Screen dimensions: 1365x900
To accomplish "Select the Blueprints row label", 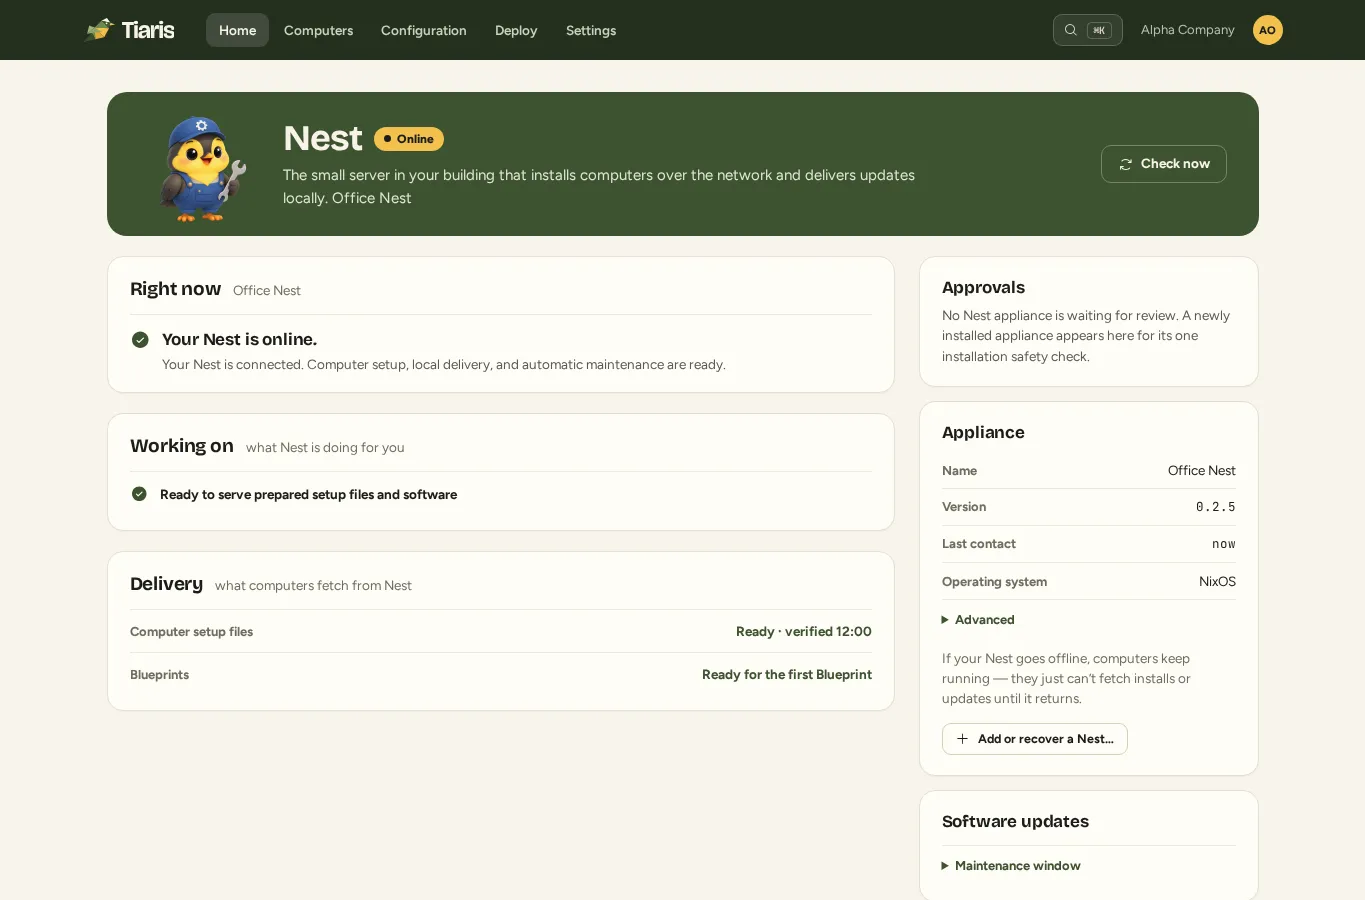I will (159, 675).
